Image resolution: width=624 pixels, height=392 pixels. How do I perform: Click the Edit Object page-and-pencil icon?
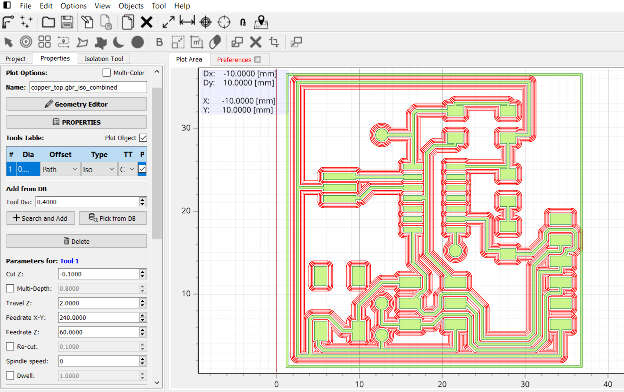[87, 22]
